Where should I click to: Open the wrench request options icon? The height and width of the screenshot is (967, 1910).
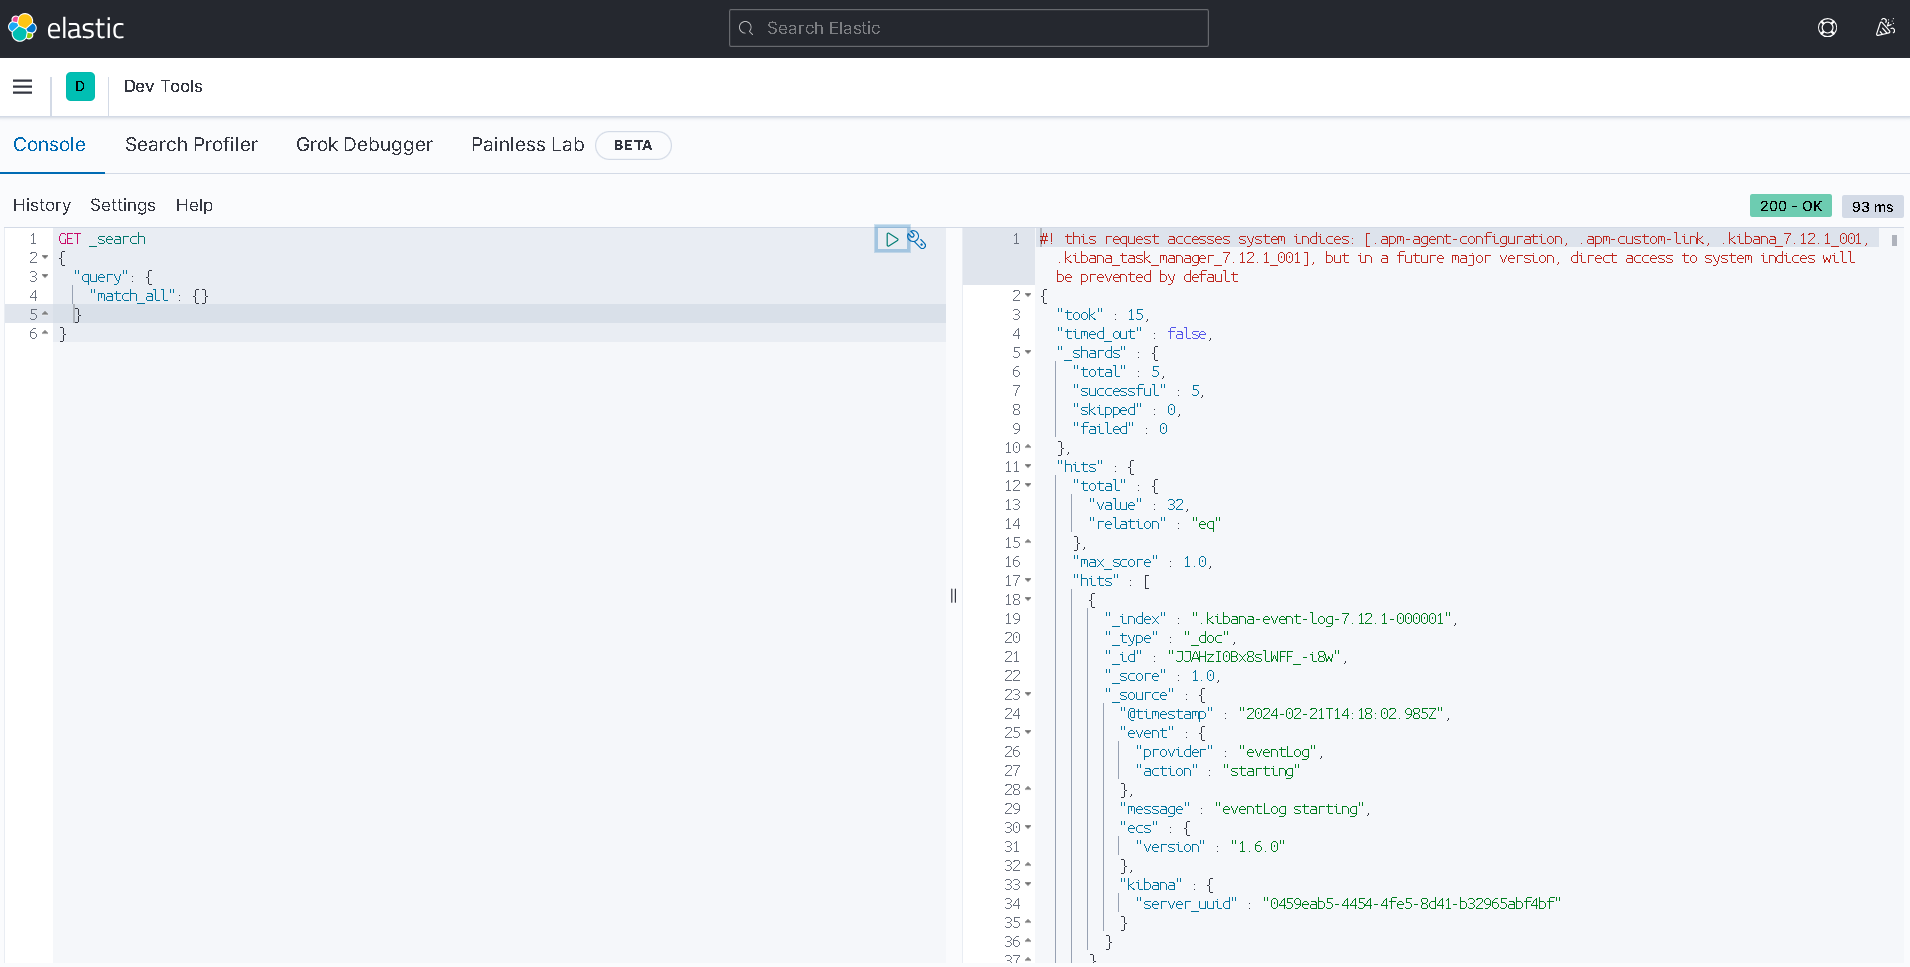(917, 239)
